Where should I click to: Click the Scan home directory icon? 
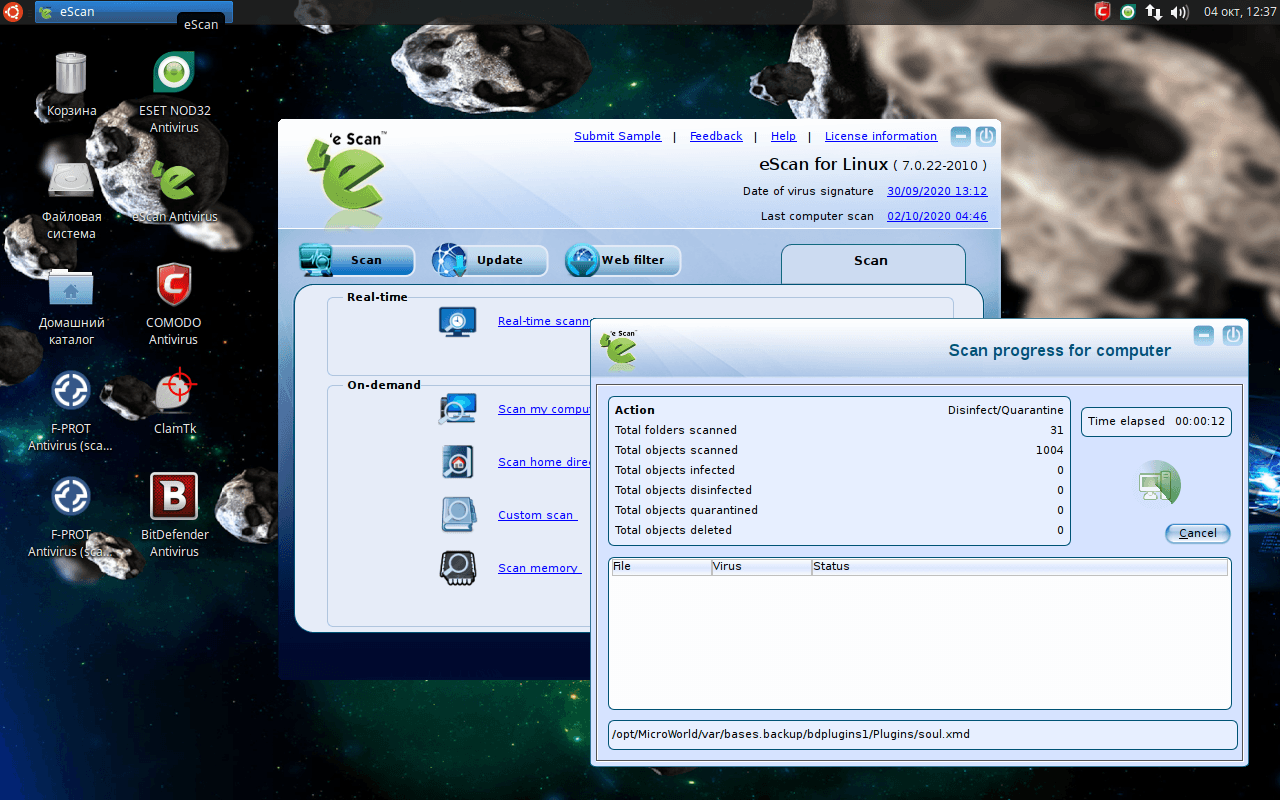(458, 462)
